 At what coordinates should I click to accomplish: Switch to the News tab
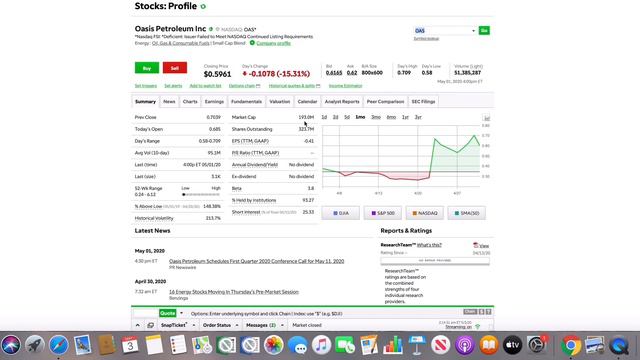point(169,102)
